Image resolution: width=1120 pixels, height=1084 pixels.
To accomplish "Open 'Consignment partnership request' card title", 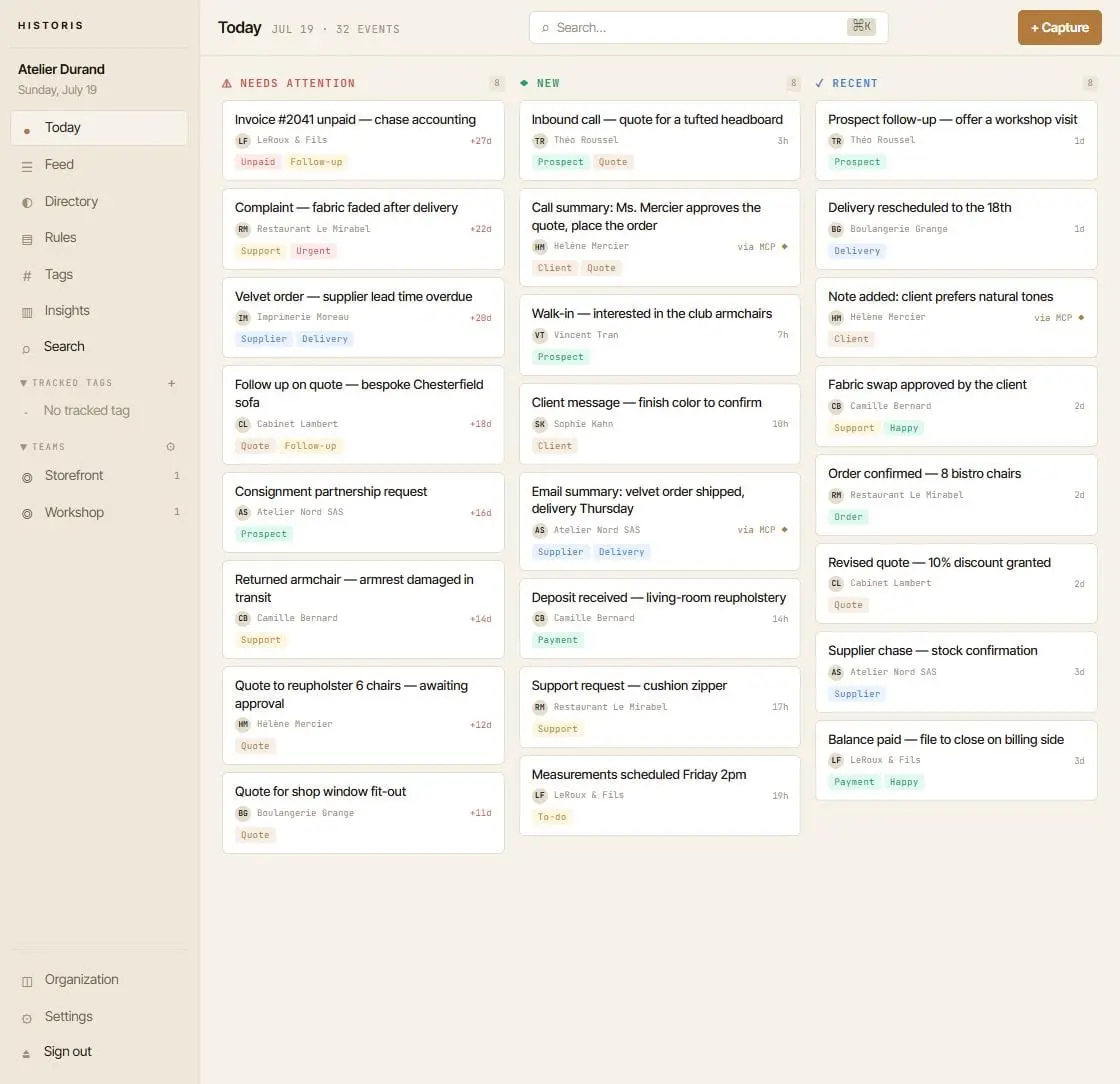I will click(331, 492).
